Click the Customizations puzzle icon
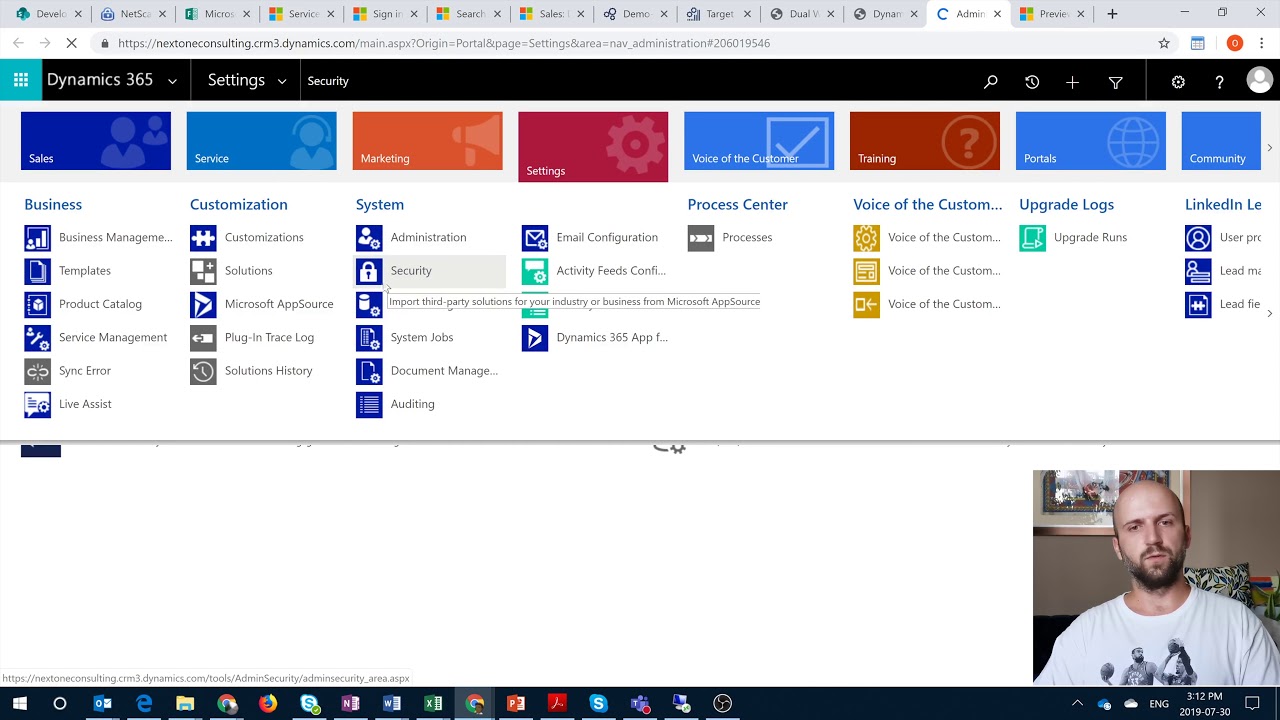This screenshot has width=1280, height=720. pyautogui.click(x=203, y=238)
